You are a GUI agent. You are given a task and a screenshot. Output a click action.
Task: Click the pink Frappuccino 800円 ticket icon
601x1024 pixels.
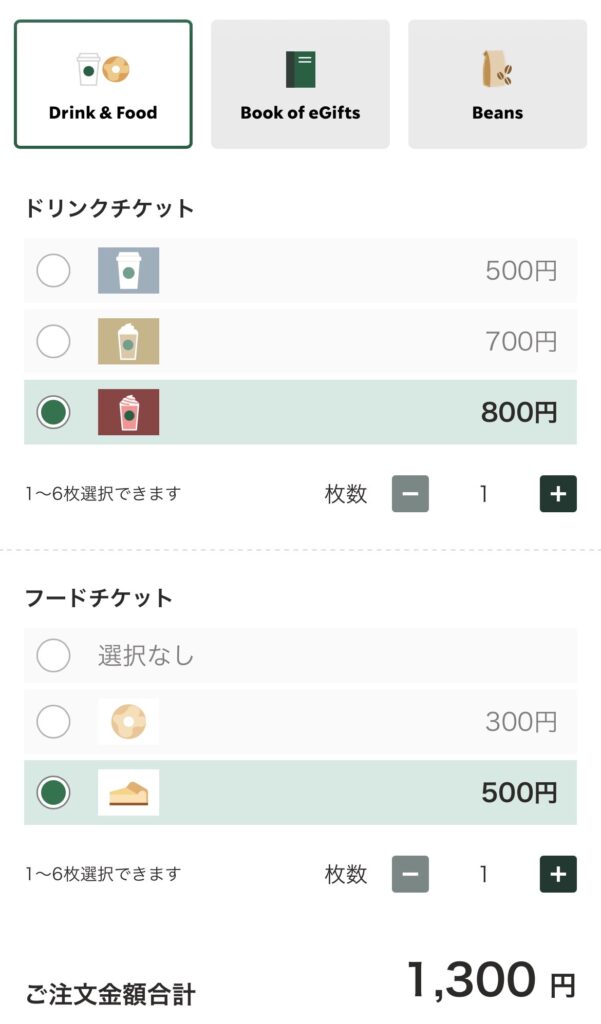[x=128, y=412]
